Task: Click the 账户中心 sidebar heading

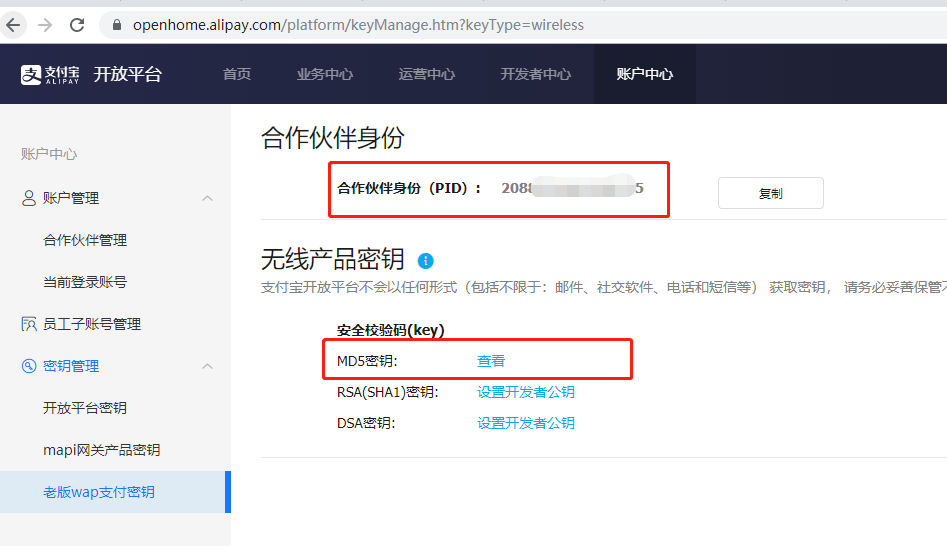Action: 49,154
